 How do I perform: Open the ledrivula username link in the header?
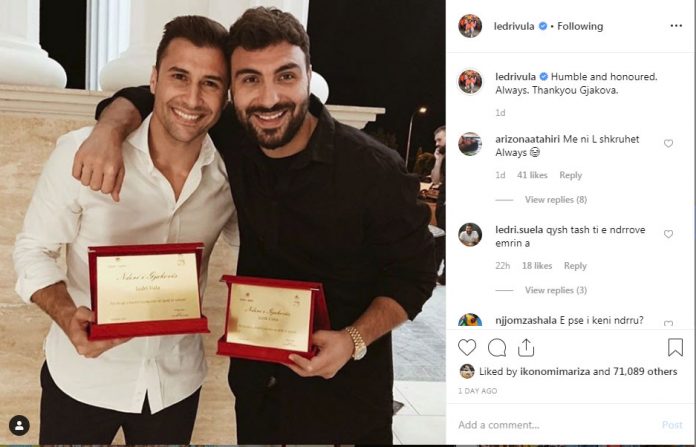tap(514, 26)
